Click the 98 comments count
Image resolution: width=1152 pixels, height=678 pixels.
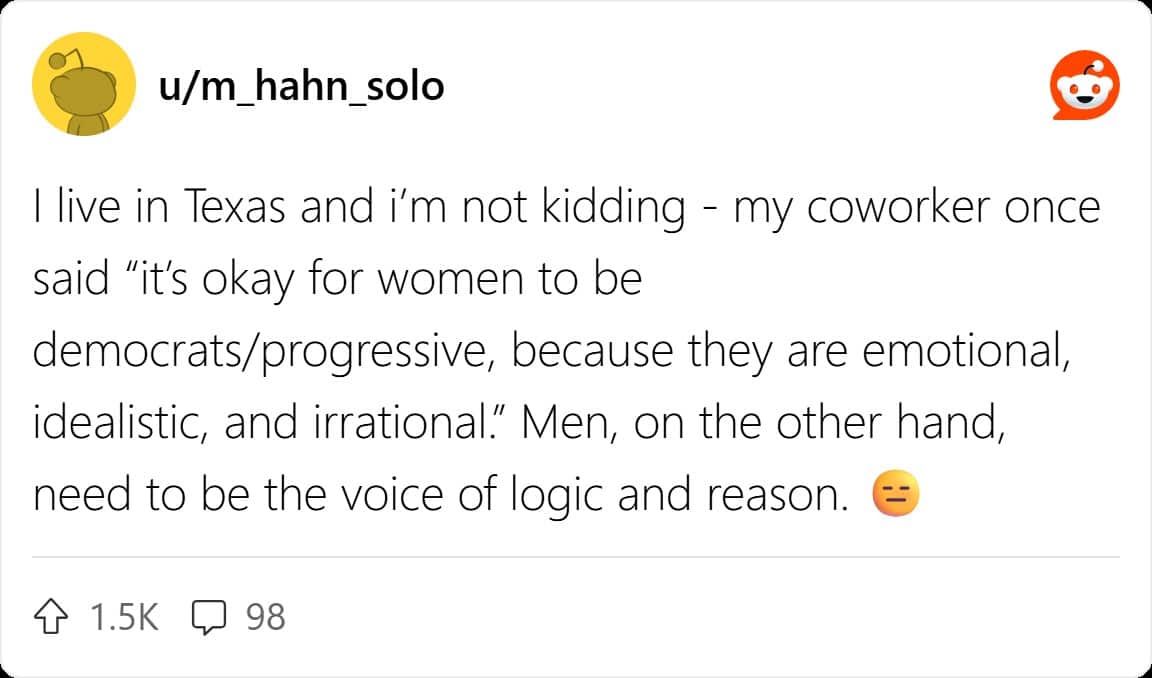tap(265, 617)
